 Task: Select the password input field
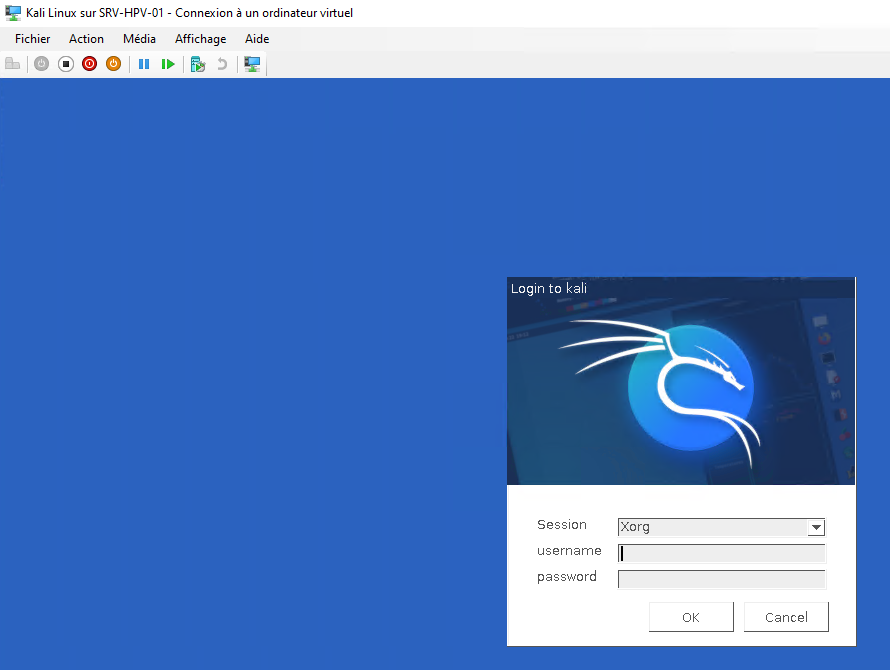[x=721, y=579]
